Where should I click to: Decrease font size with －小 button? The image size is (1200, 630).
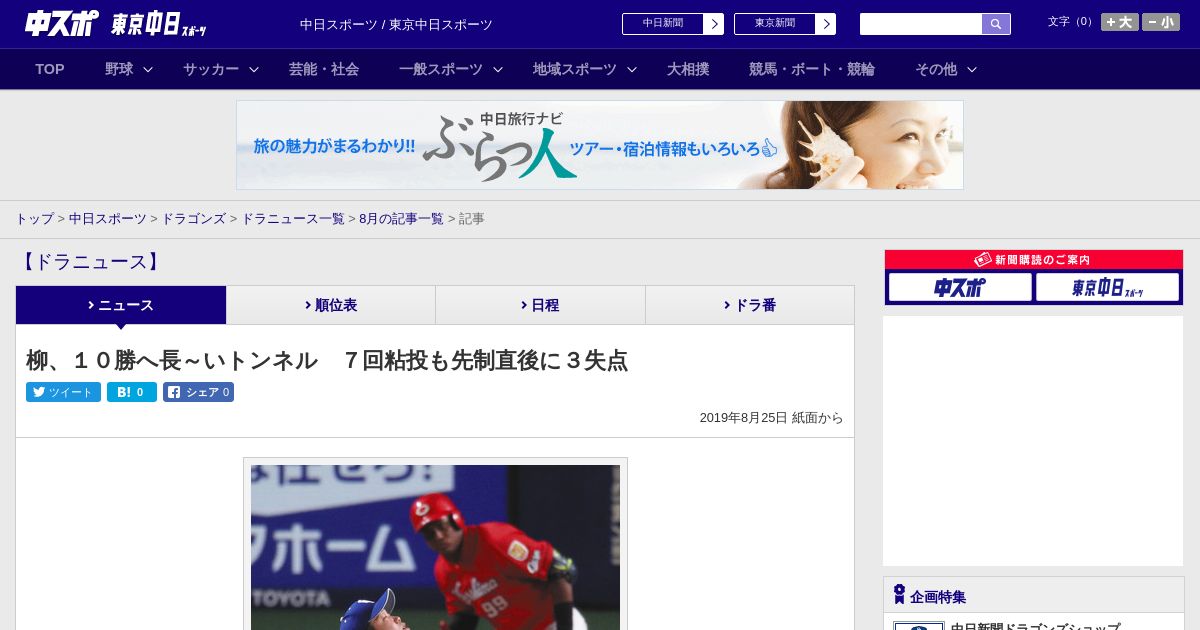(x=1161, y=22)
